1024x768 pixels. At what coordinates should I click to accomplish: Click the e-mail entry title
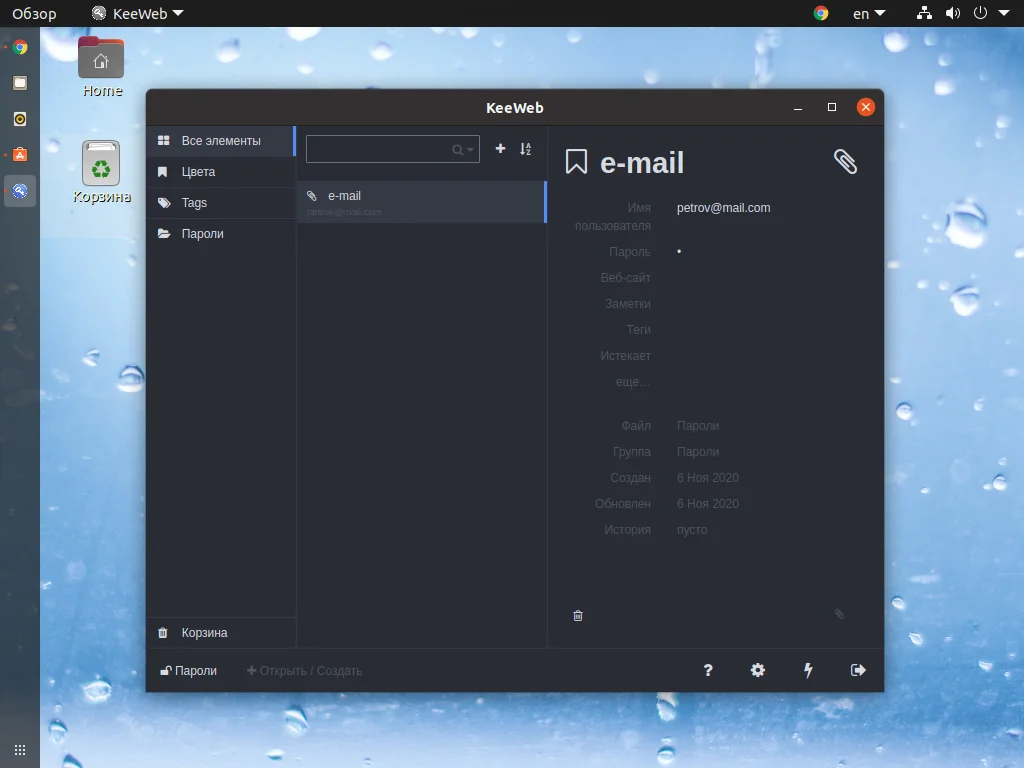pos(642,163)
